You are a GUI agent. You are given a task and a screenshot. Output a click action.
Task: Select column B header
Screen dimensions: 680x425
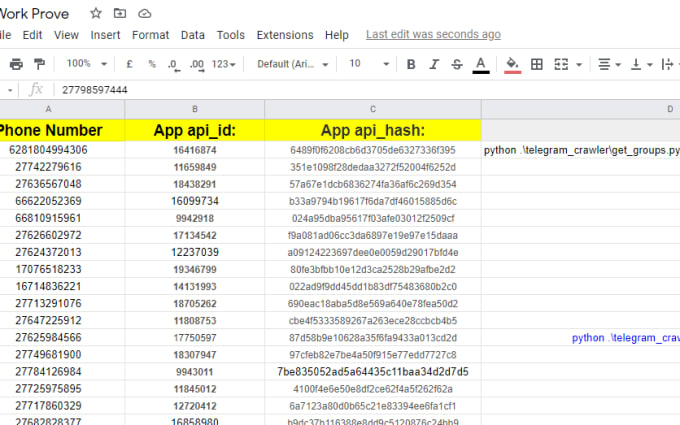point(195,109)
